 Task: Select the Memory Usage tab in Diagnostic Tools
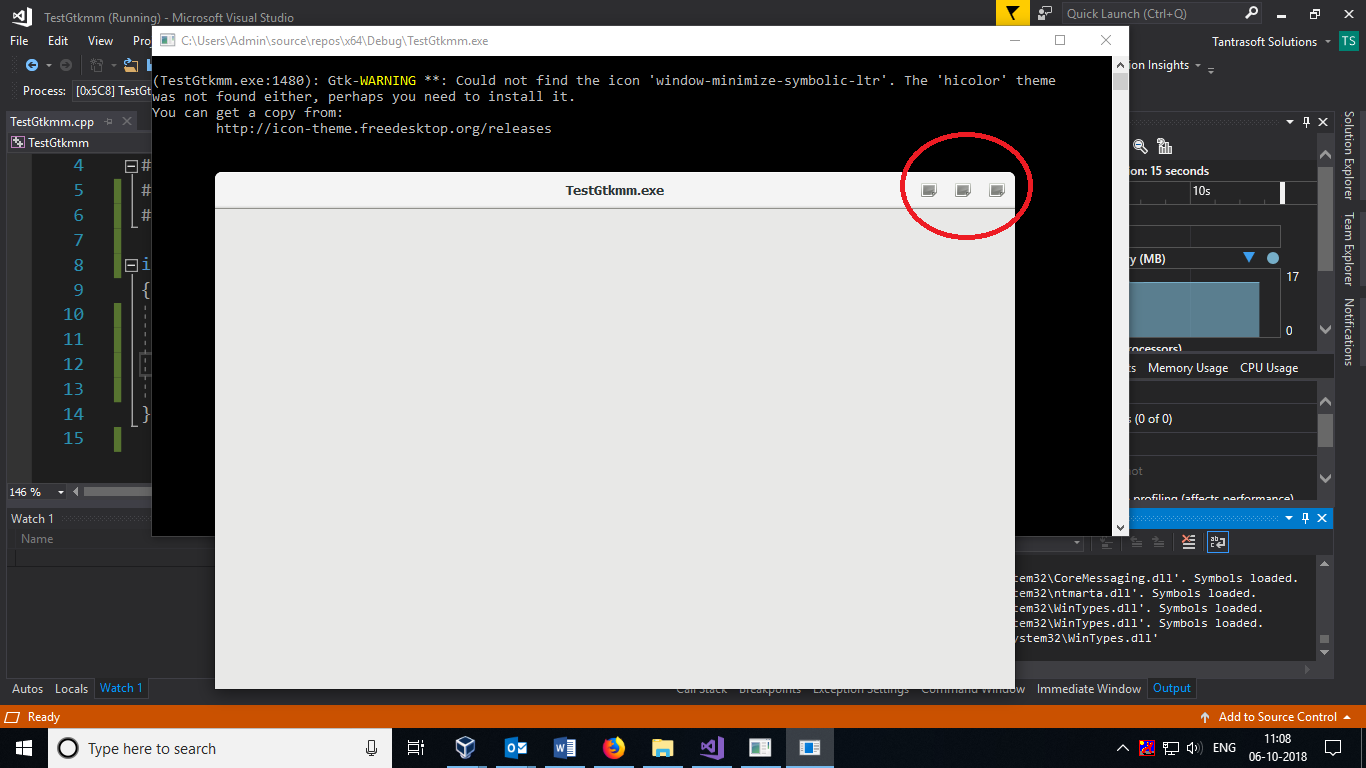point(1188,367)
